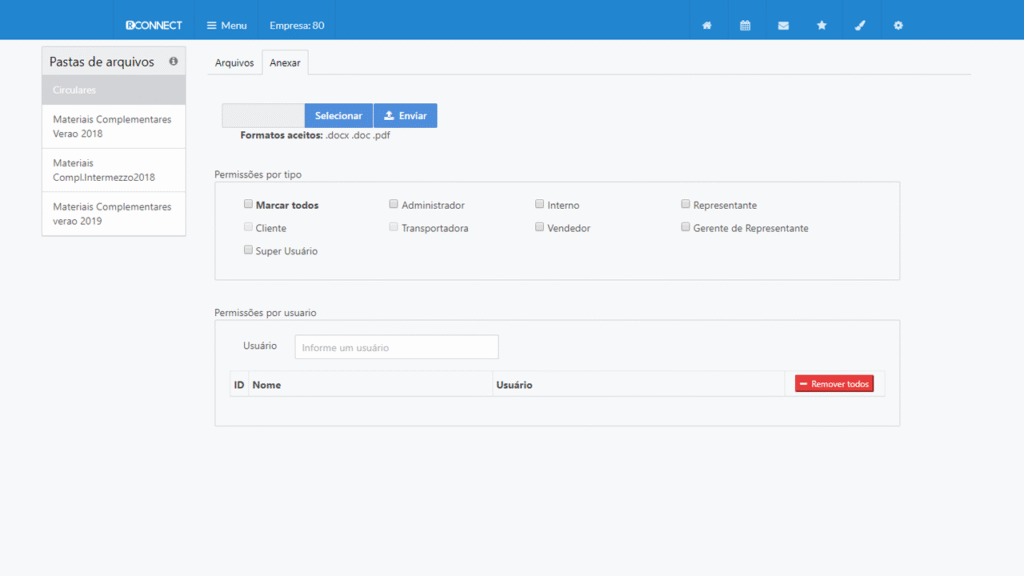Tick the Gerente de Representante checkbox
Viewport: 1024px width, 576px height.
[686, 227]
